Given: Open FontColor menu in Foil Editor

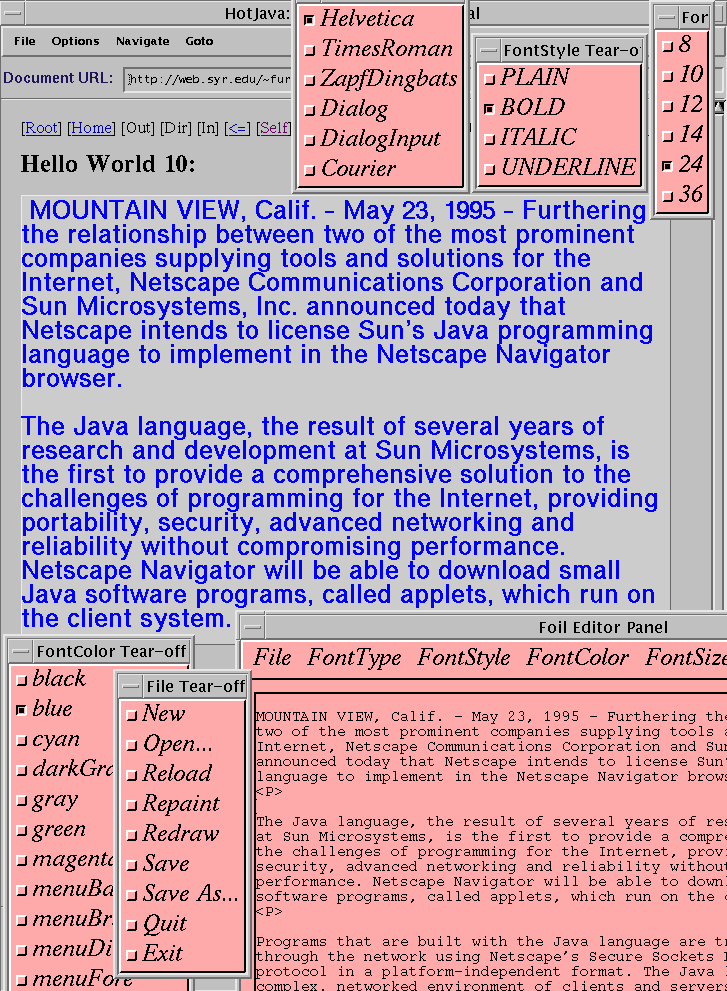Looking at the screenshot, I should (577, 658).
